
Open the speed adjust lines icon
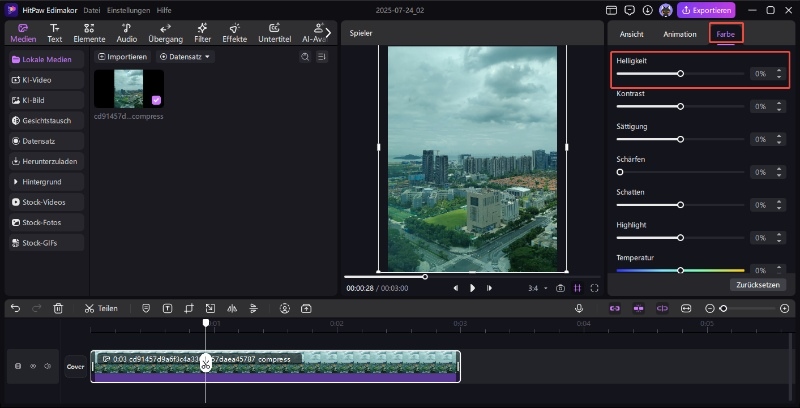254,309
